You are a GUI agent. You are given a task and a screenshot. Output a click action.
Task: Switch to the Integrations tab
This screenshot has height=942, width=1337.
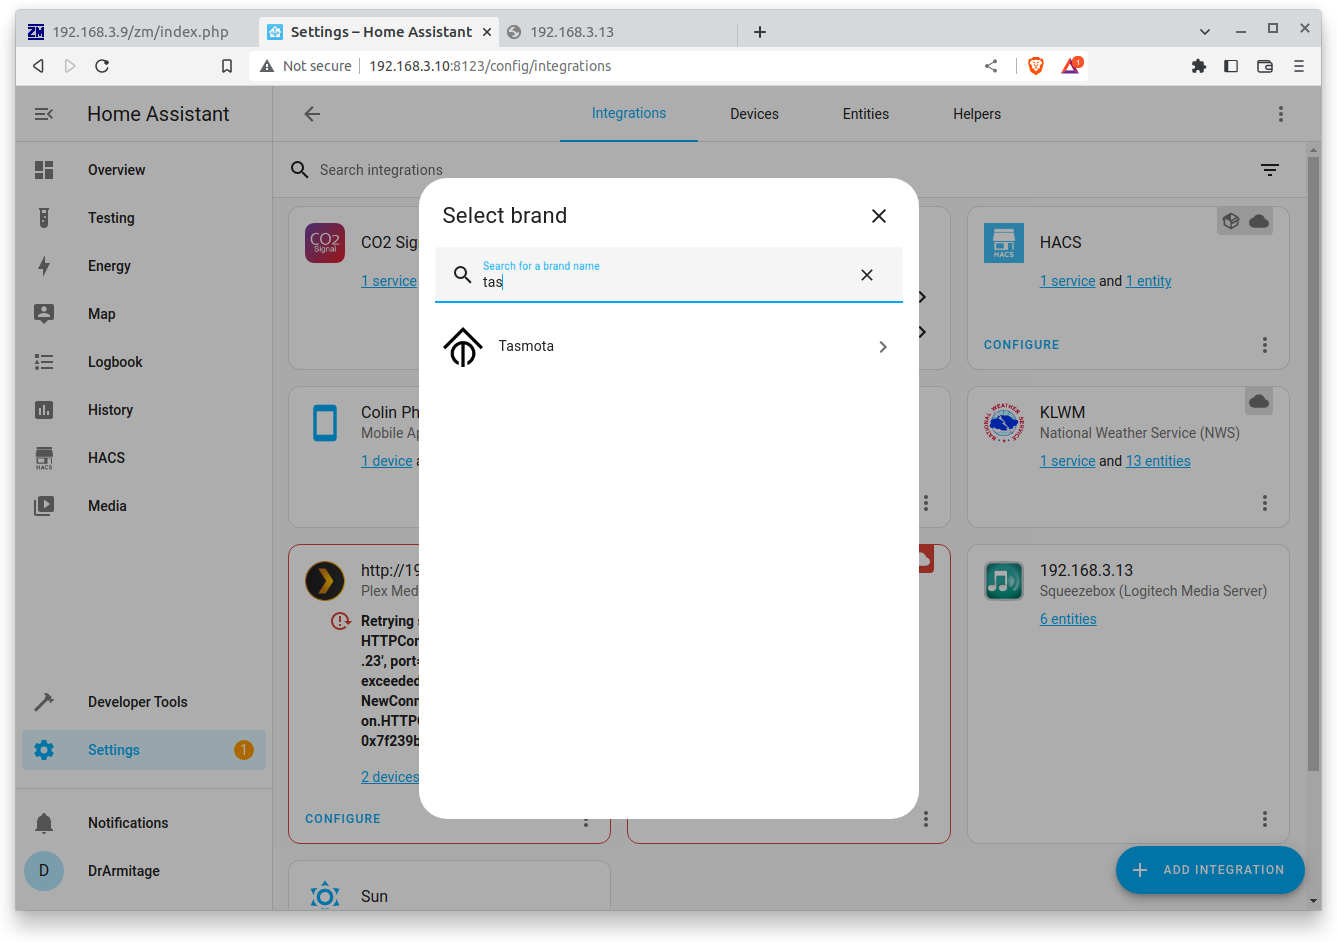point(629,114)
